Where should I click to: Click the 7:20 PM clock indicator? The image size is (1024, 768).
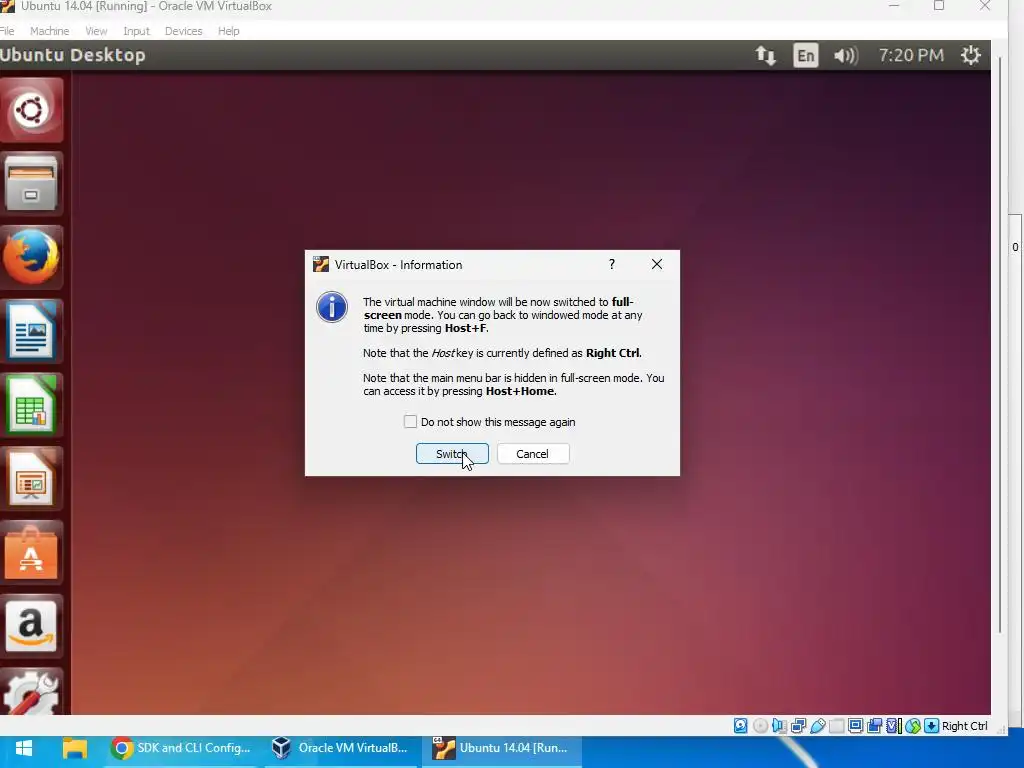911,56
